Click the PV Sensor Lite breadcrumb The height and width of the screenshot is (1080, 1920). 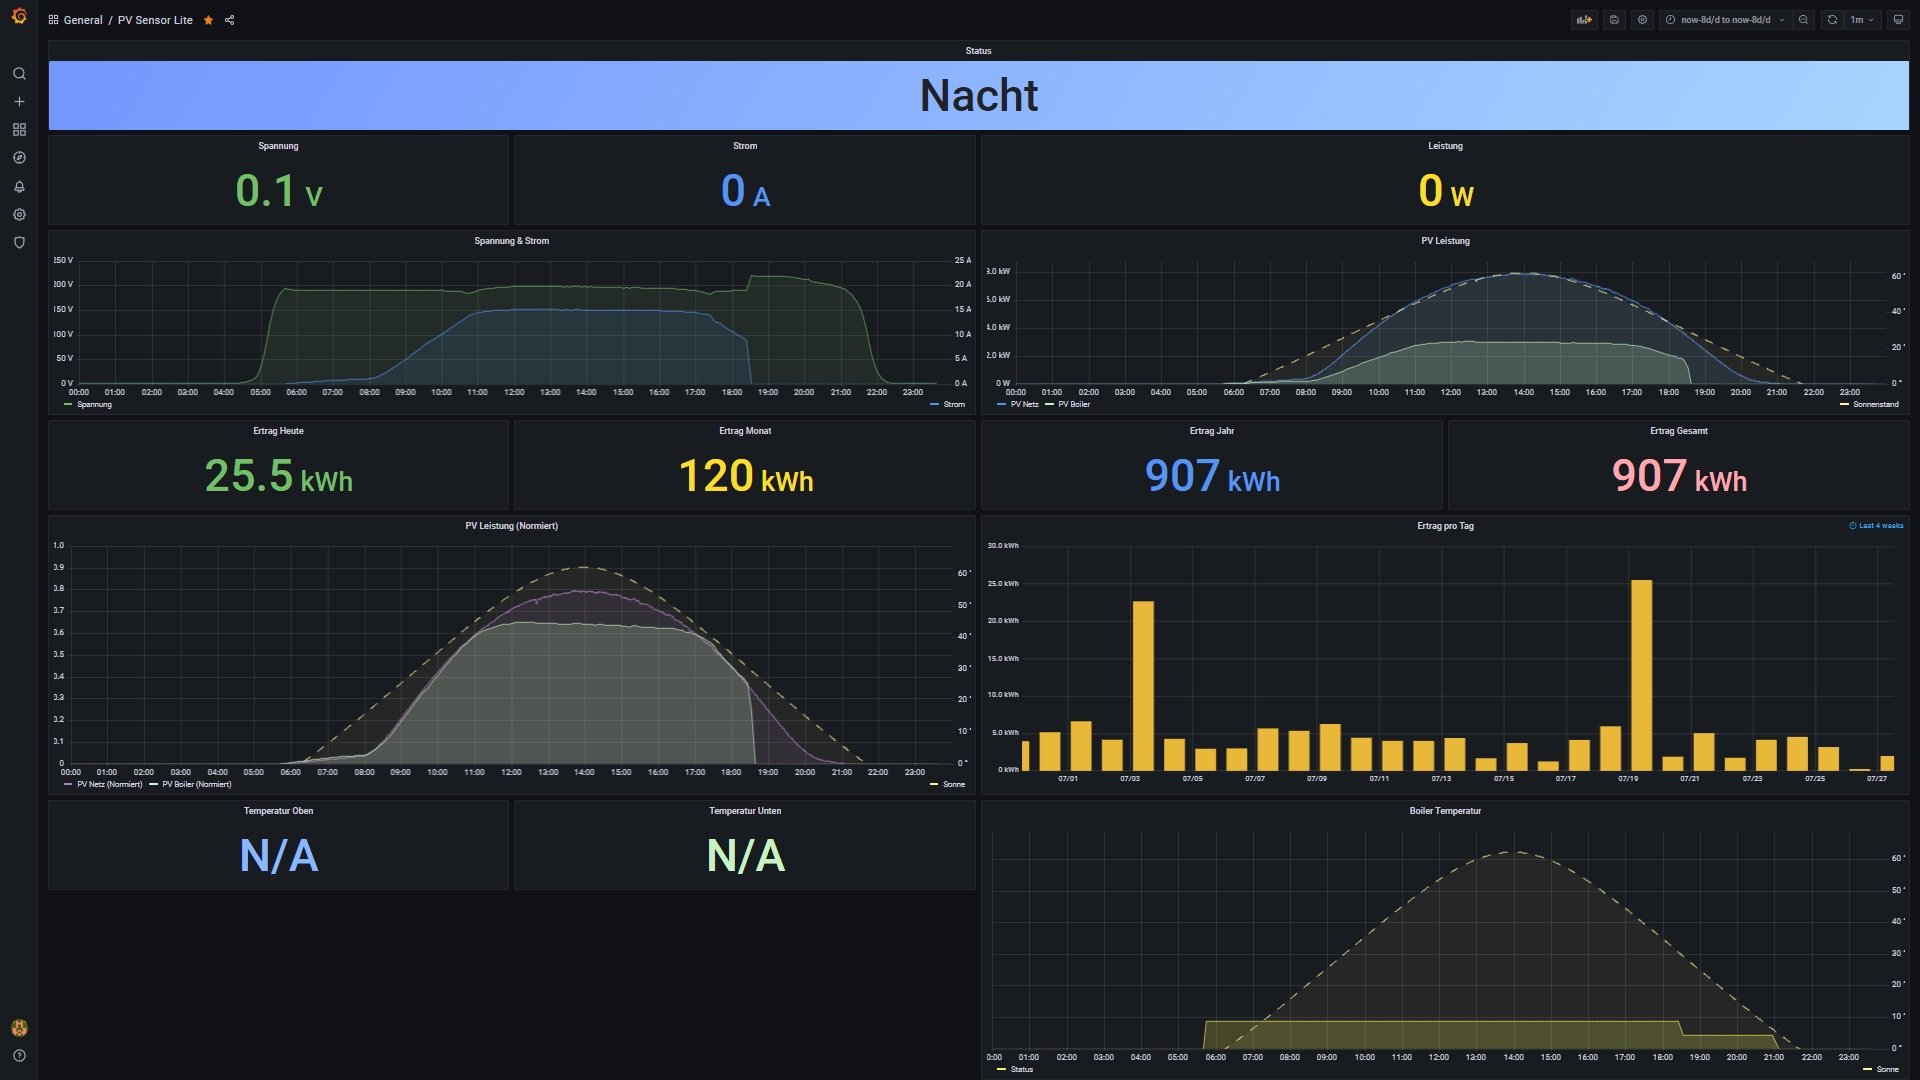(155, 20)
